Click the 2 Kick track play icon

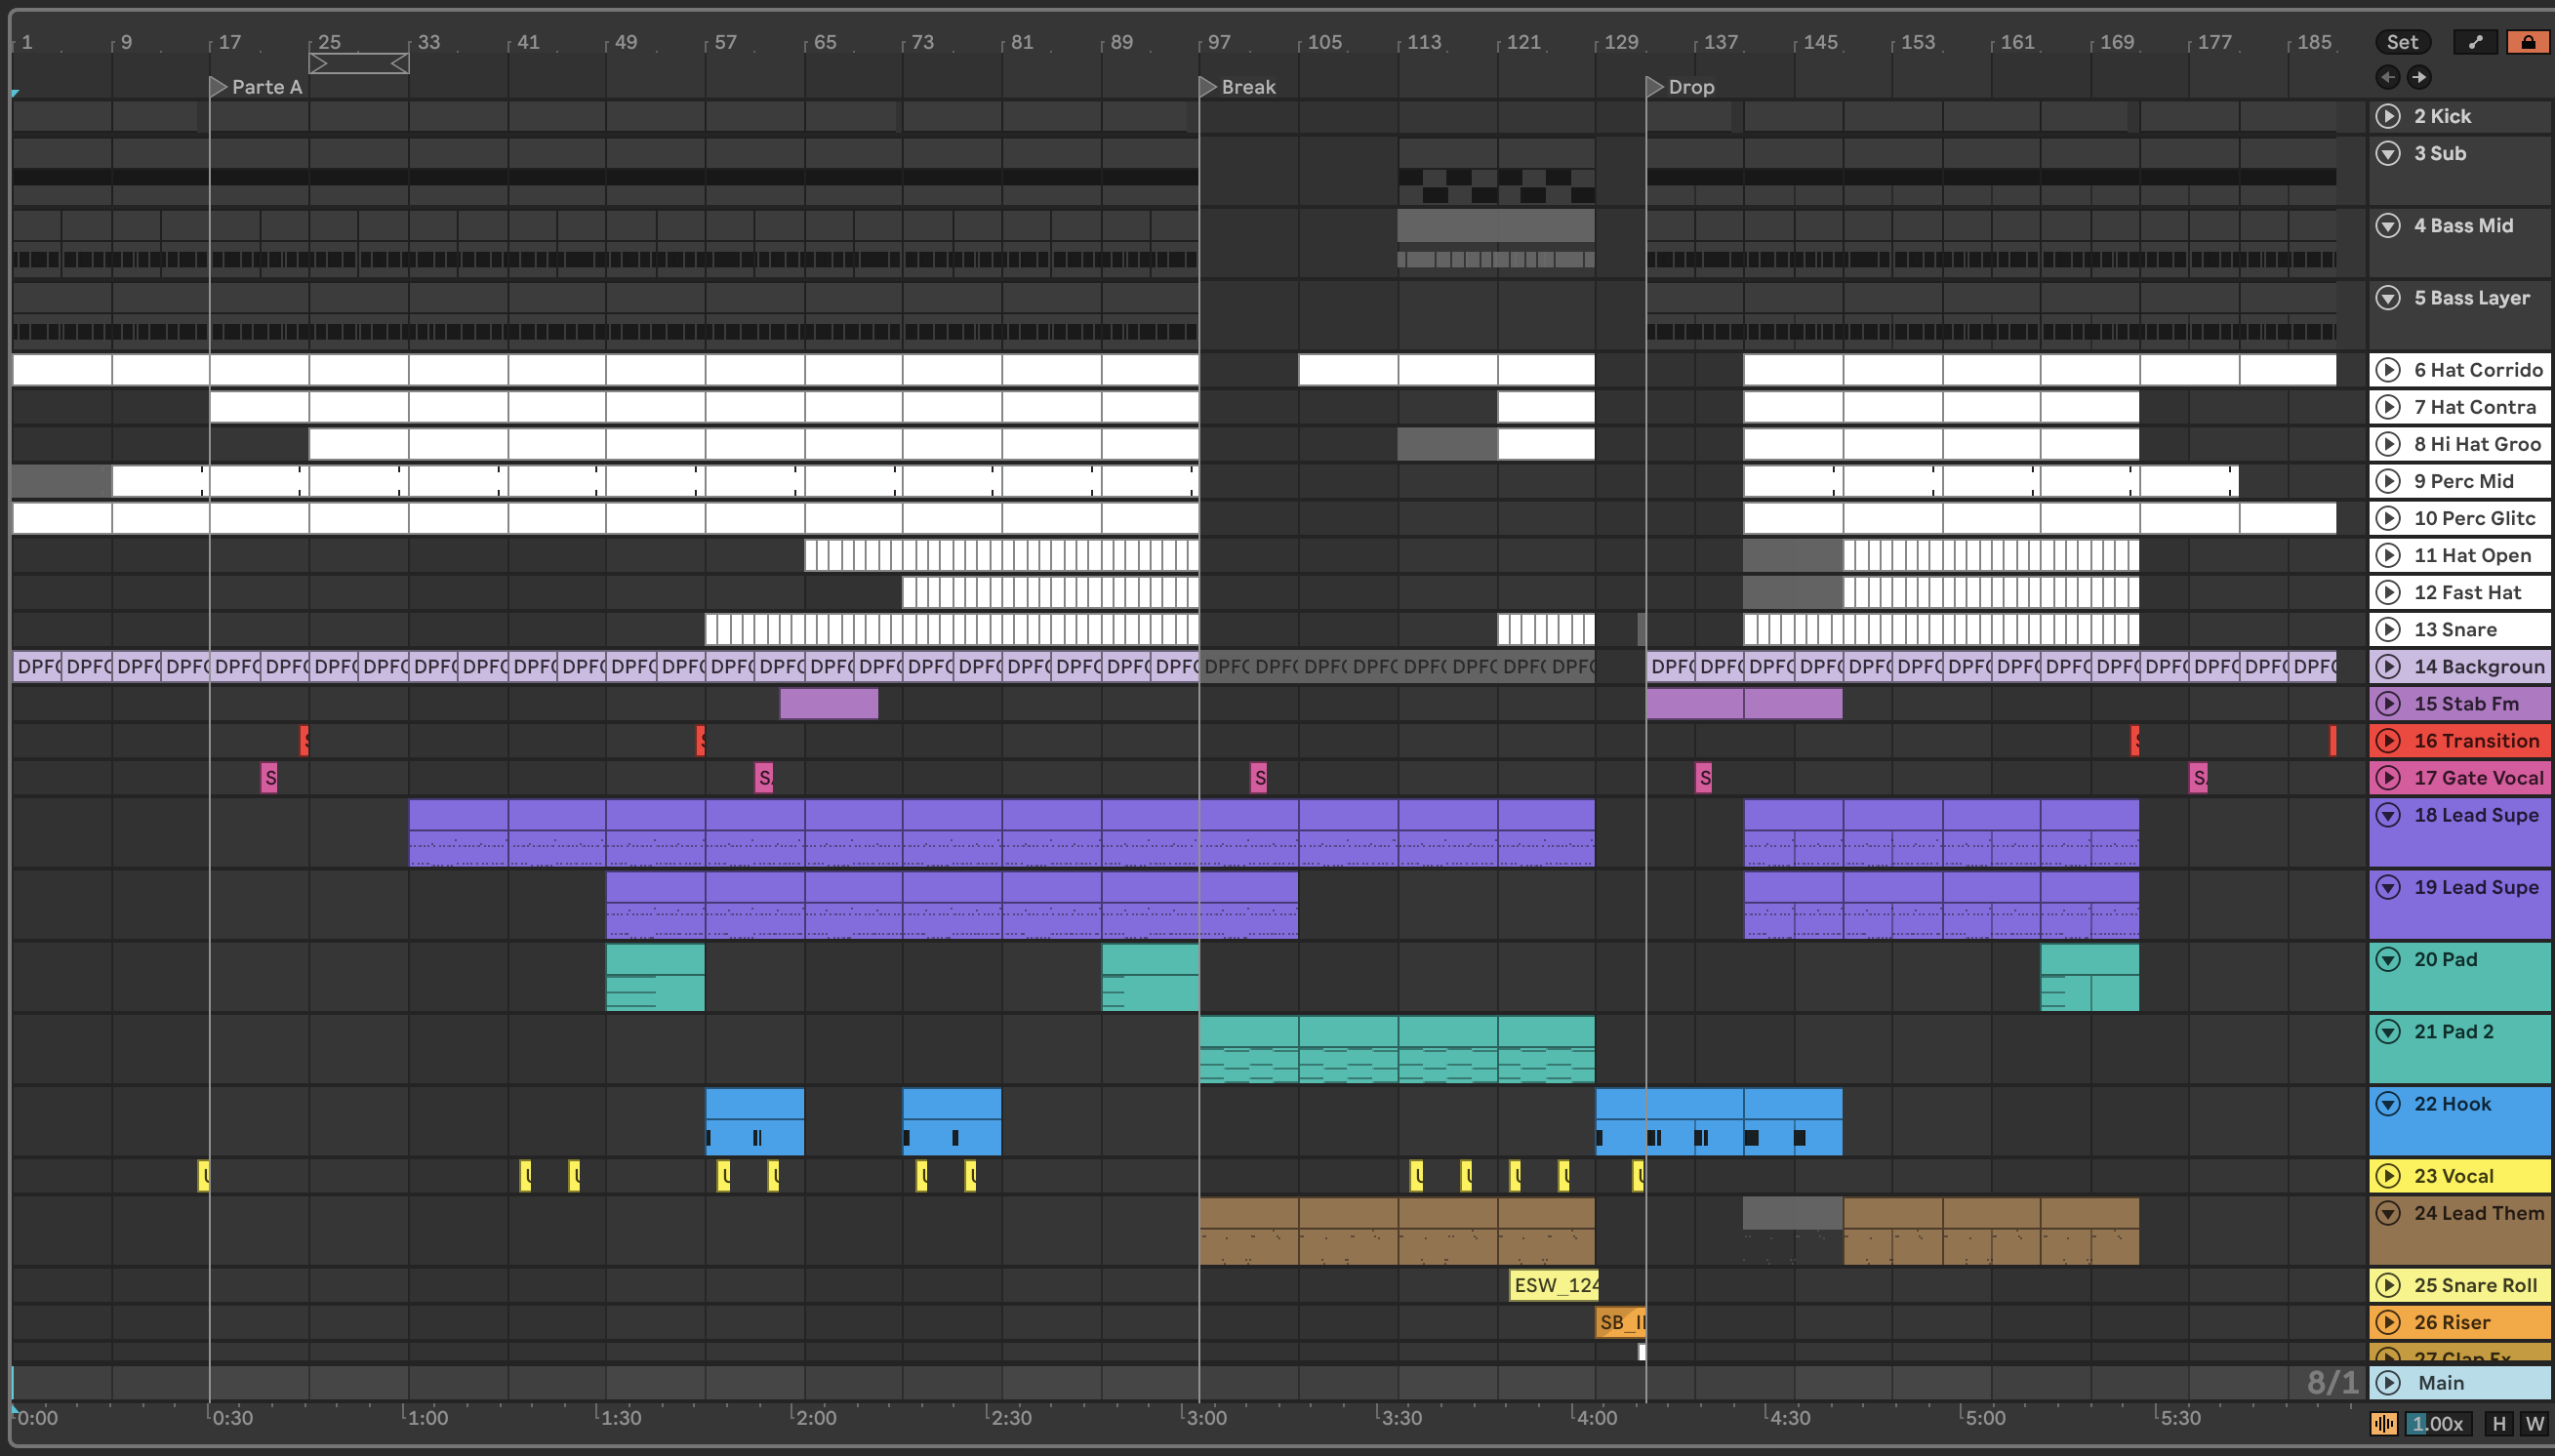2388,116
